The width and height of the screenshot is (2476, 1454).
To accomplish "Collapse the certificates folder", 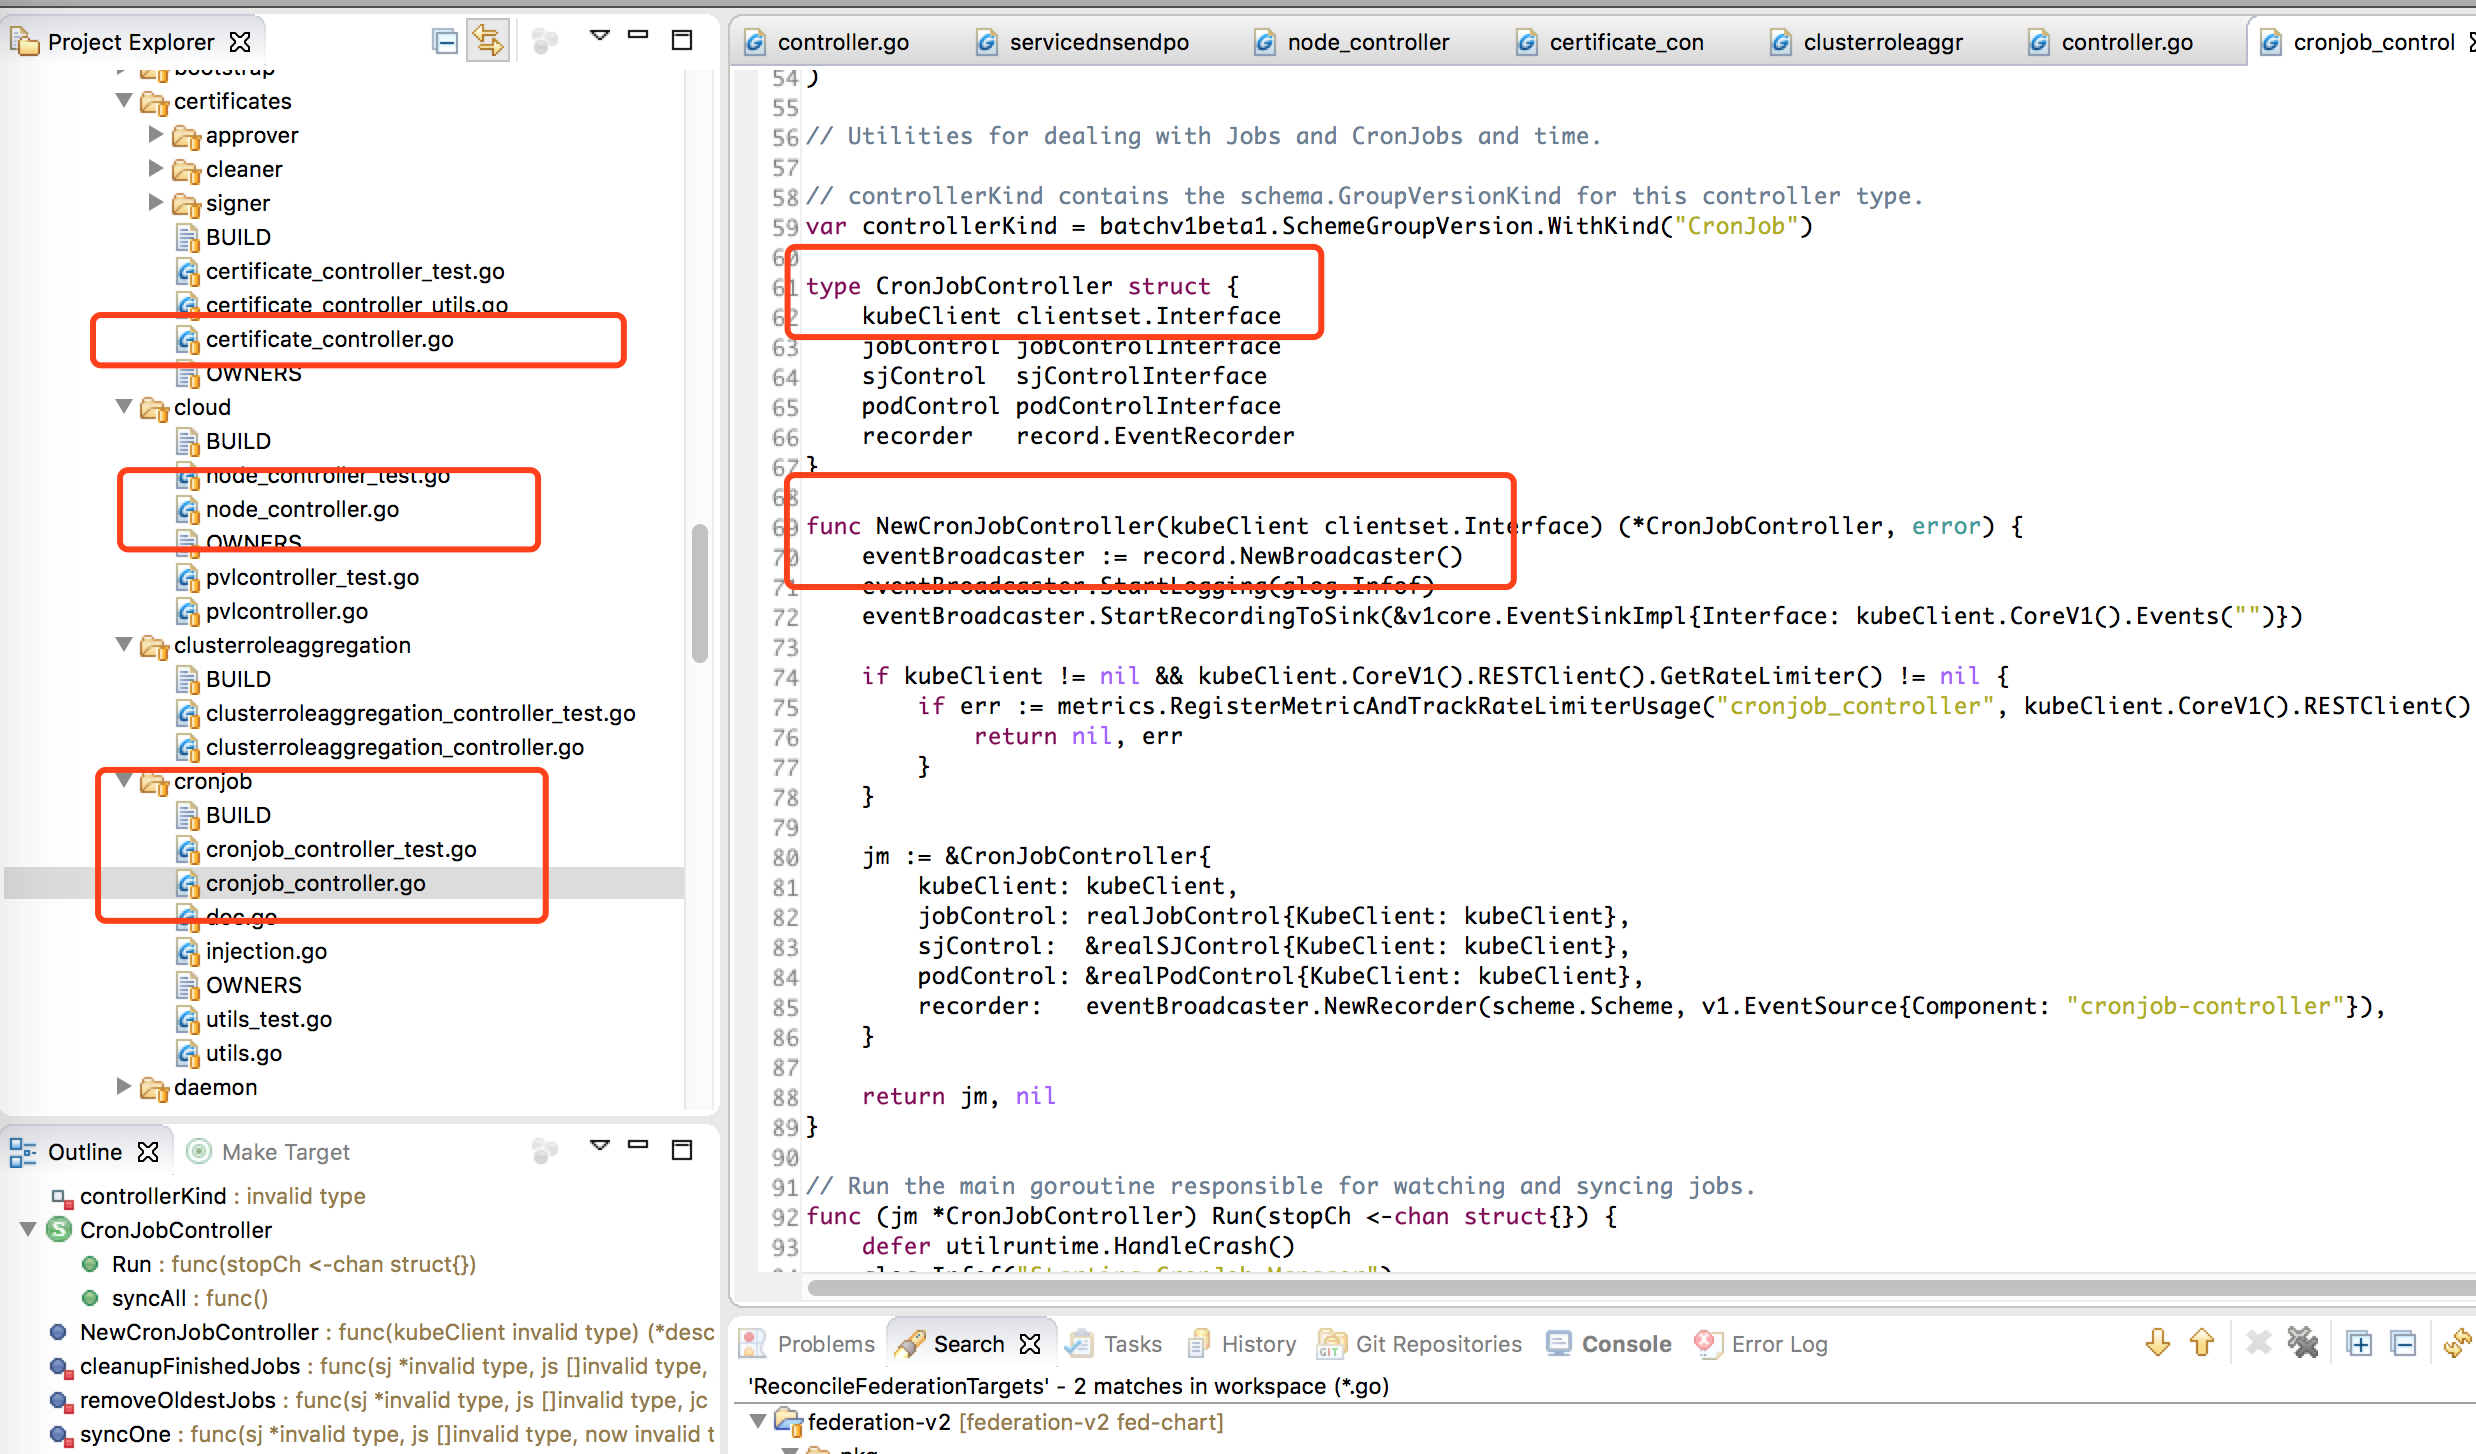I will pos(124,101).
